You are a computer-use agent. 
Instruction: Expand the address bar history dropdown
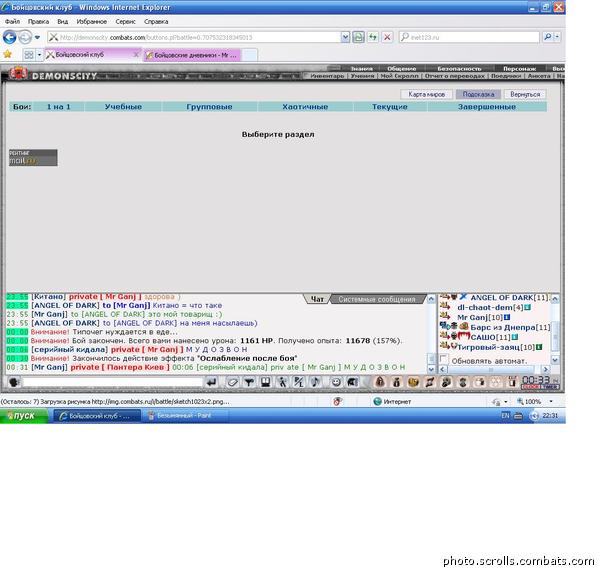pyautogui.click(x=345, y=37)
